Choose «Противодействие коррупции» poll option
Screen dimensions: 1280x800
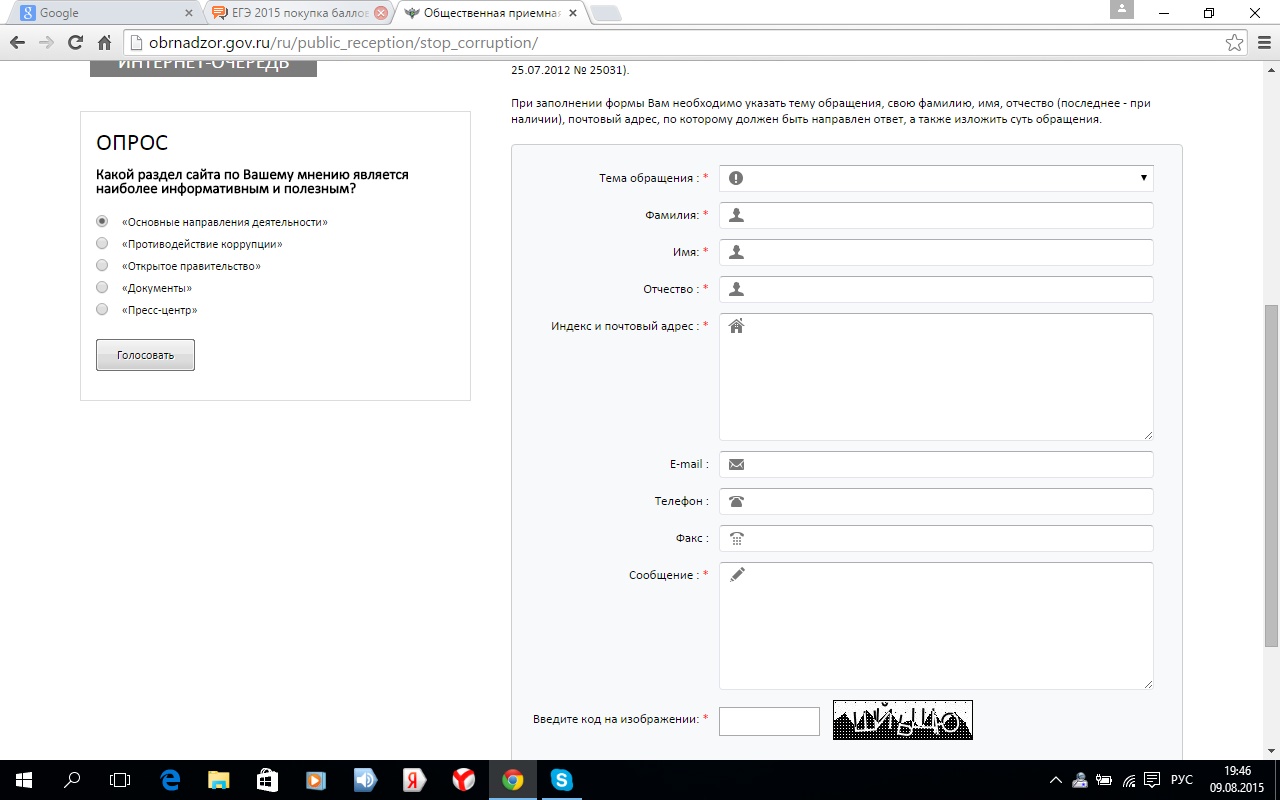tap(102, 244)
